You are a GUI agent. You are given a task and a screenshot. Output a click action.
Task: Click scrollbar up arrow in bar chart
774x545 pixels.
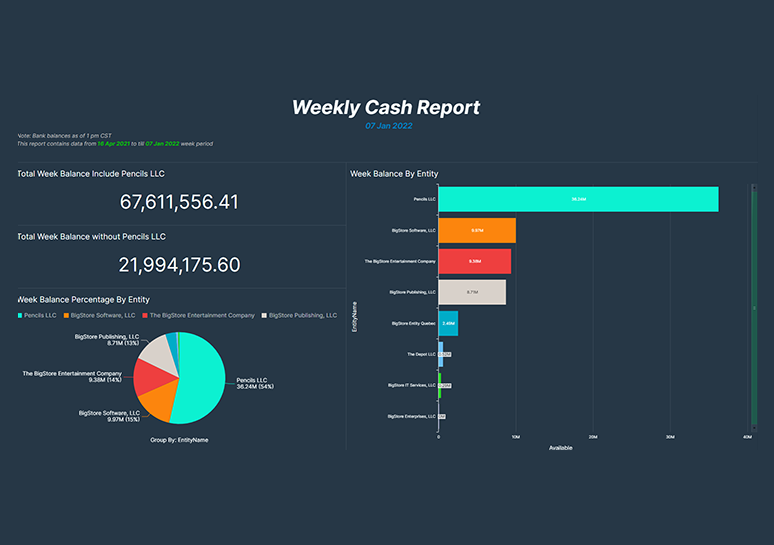(754, 185)
